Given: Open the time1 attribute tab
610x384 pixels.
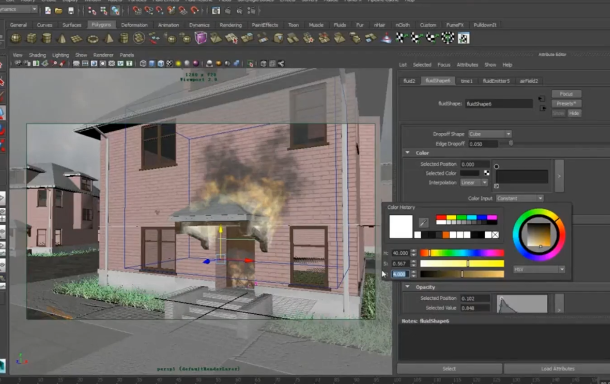Looking at the screenshot, I should 466,81.
